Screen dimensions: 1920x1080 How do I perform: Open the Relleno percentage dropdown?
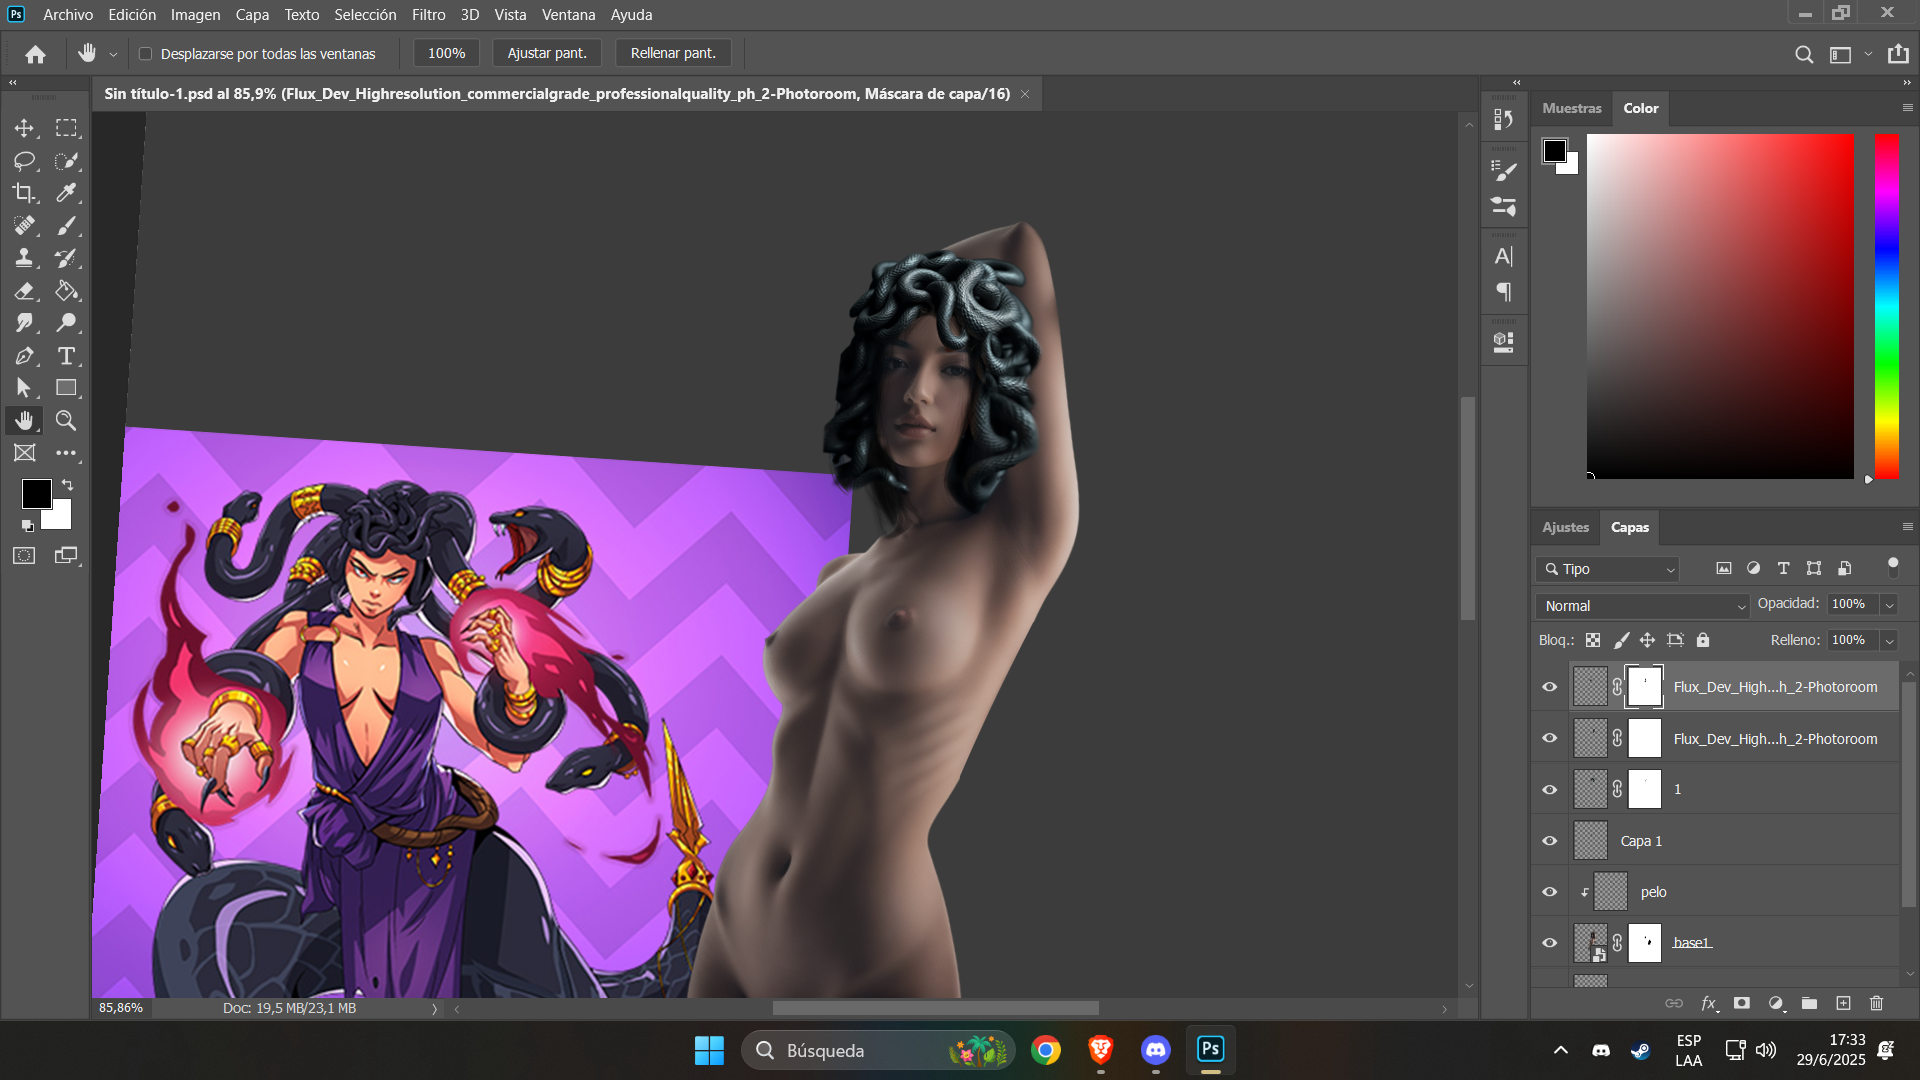(x=1889, y=641)
